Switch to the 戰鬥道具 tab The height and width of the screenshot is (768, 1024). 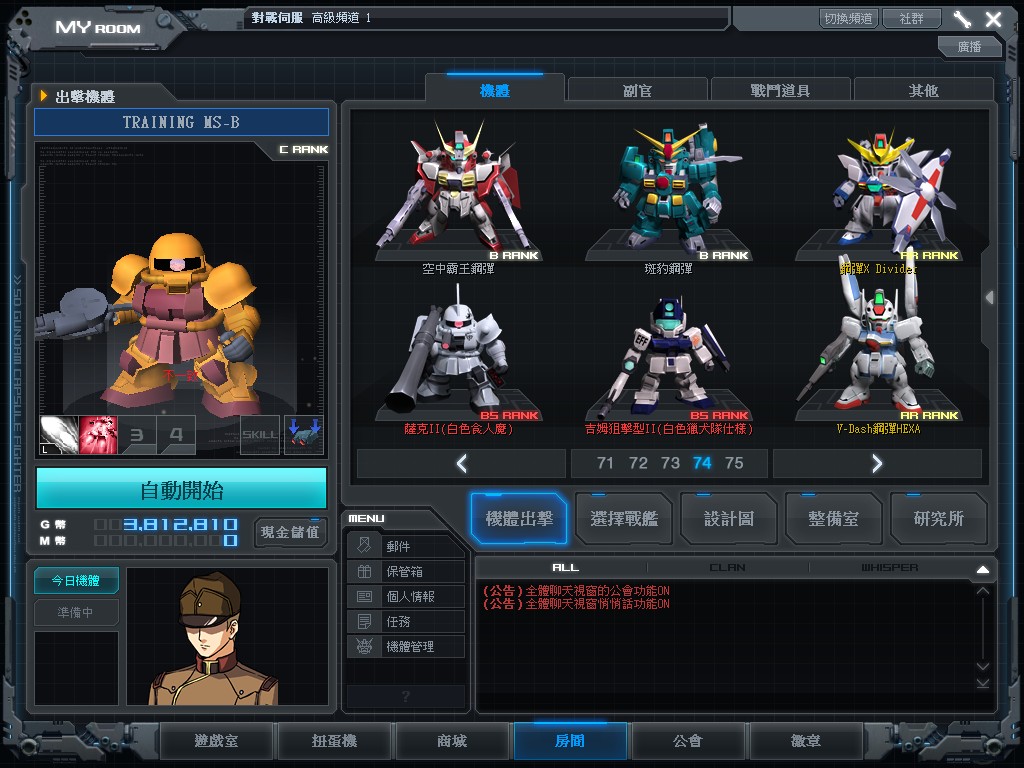(x=780, y=90)
